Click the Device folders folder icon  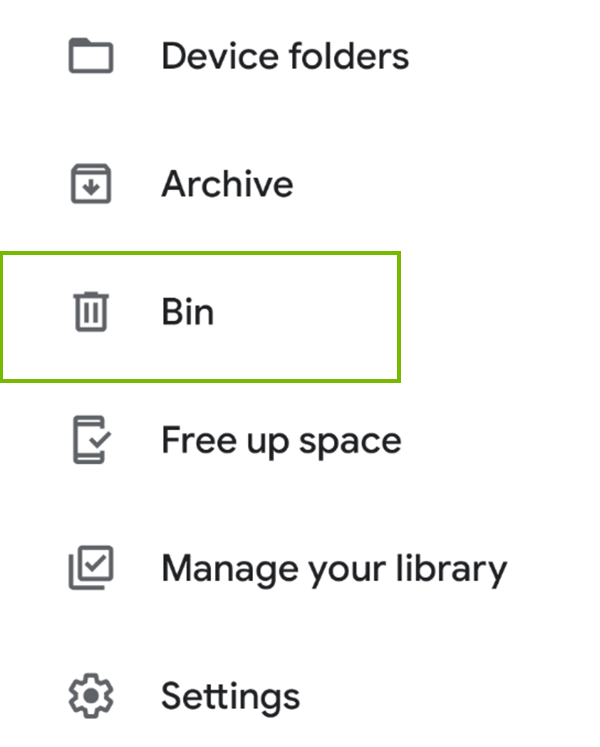pyautogui.click(x=90, y=56)
